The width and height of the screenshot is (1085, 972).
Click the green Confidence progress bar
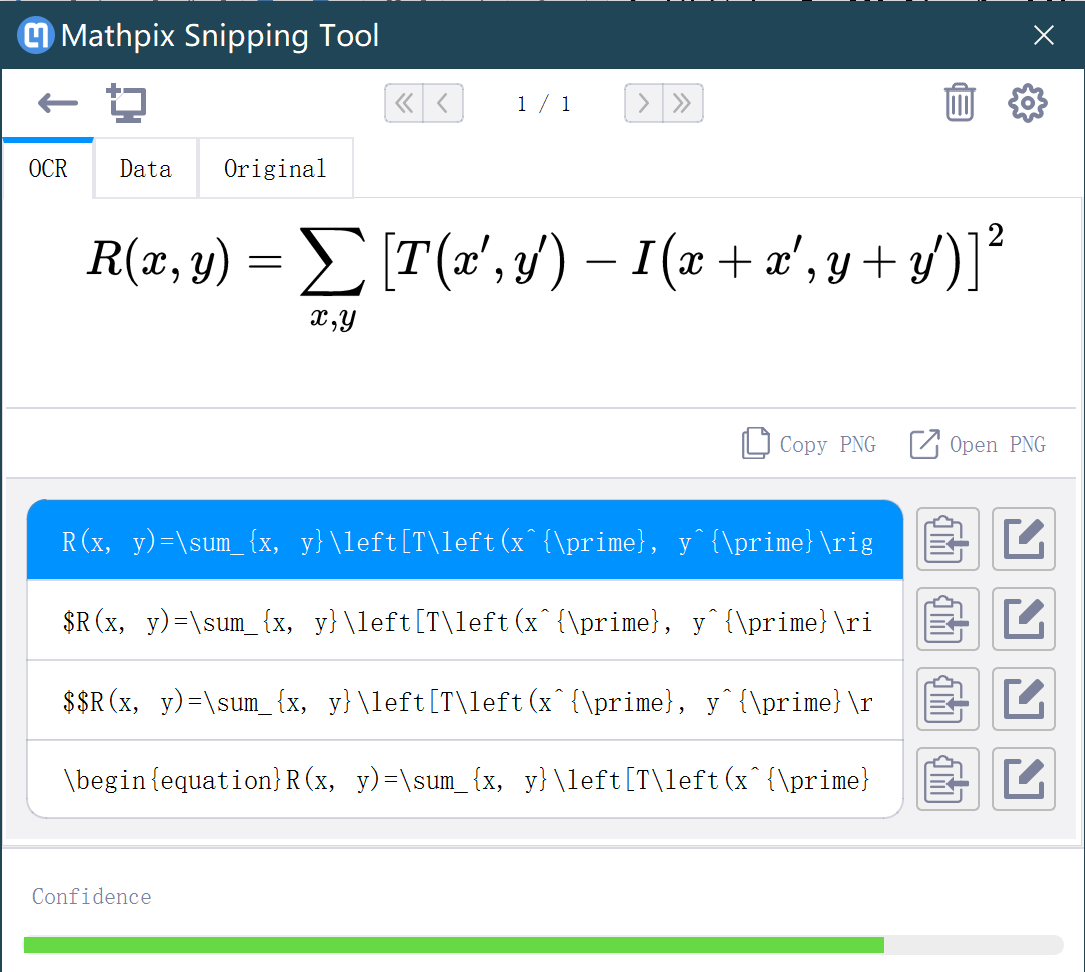(456, 944)
